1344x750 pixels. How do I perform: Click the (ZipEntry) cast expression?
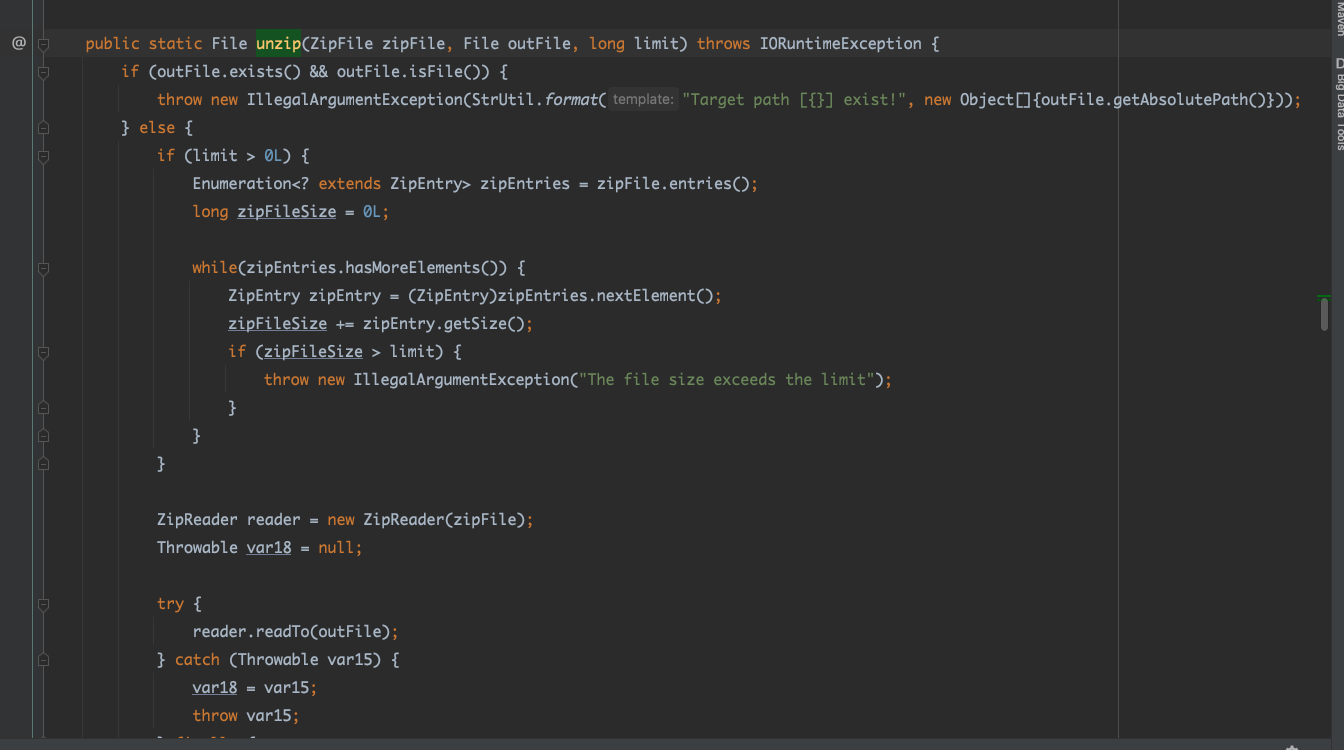pyautogui.click(x=453, y=295)
